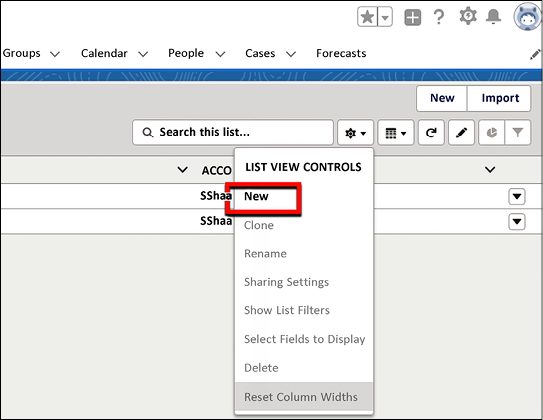This screenshot has height=420, width=543.
Task: Expand the Calendar tab chevron
Action: (x=143, y=54)
